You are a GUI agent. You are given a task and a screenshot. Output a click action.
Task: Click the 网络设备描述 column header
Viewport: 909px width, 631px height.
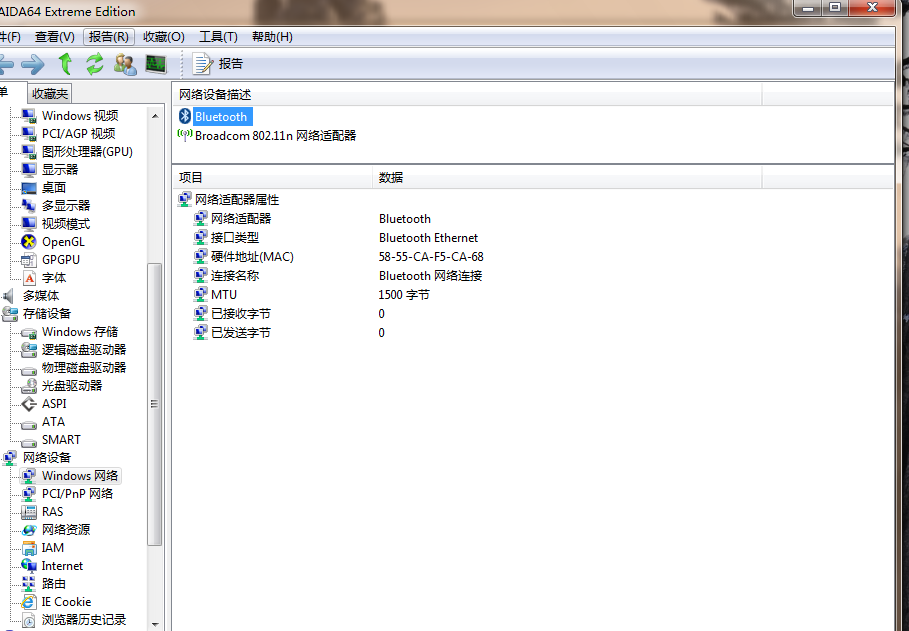467,95
